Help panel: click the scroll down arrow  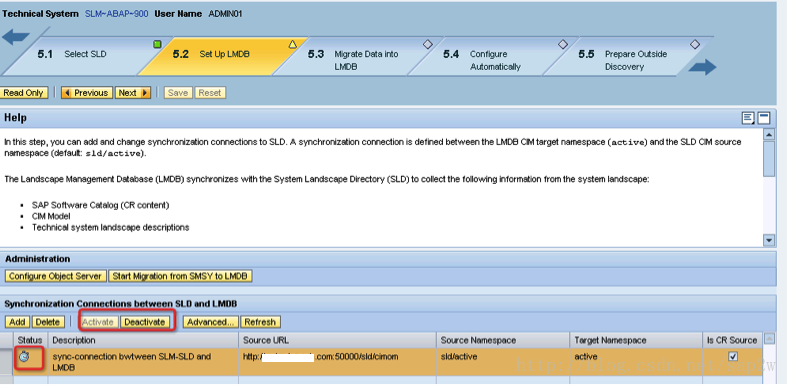tap(768, 240)
